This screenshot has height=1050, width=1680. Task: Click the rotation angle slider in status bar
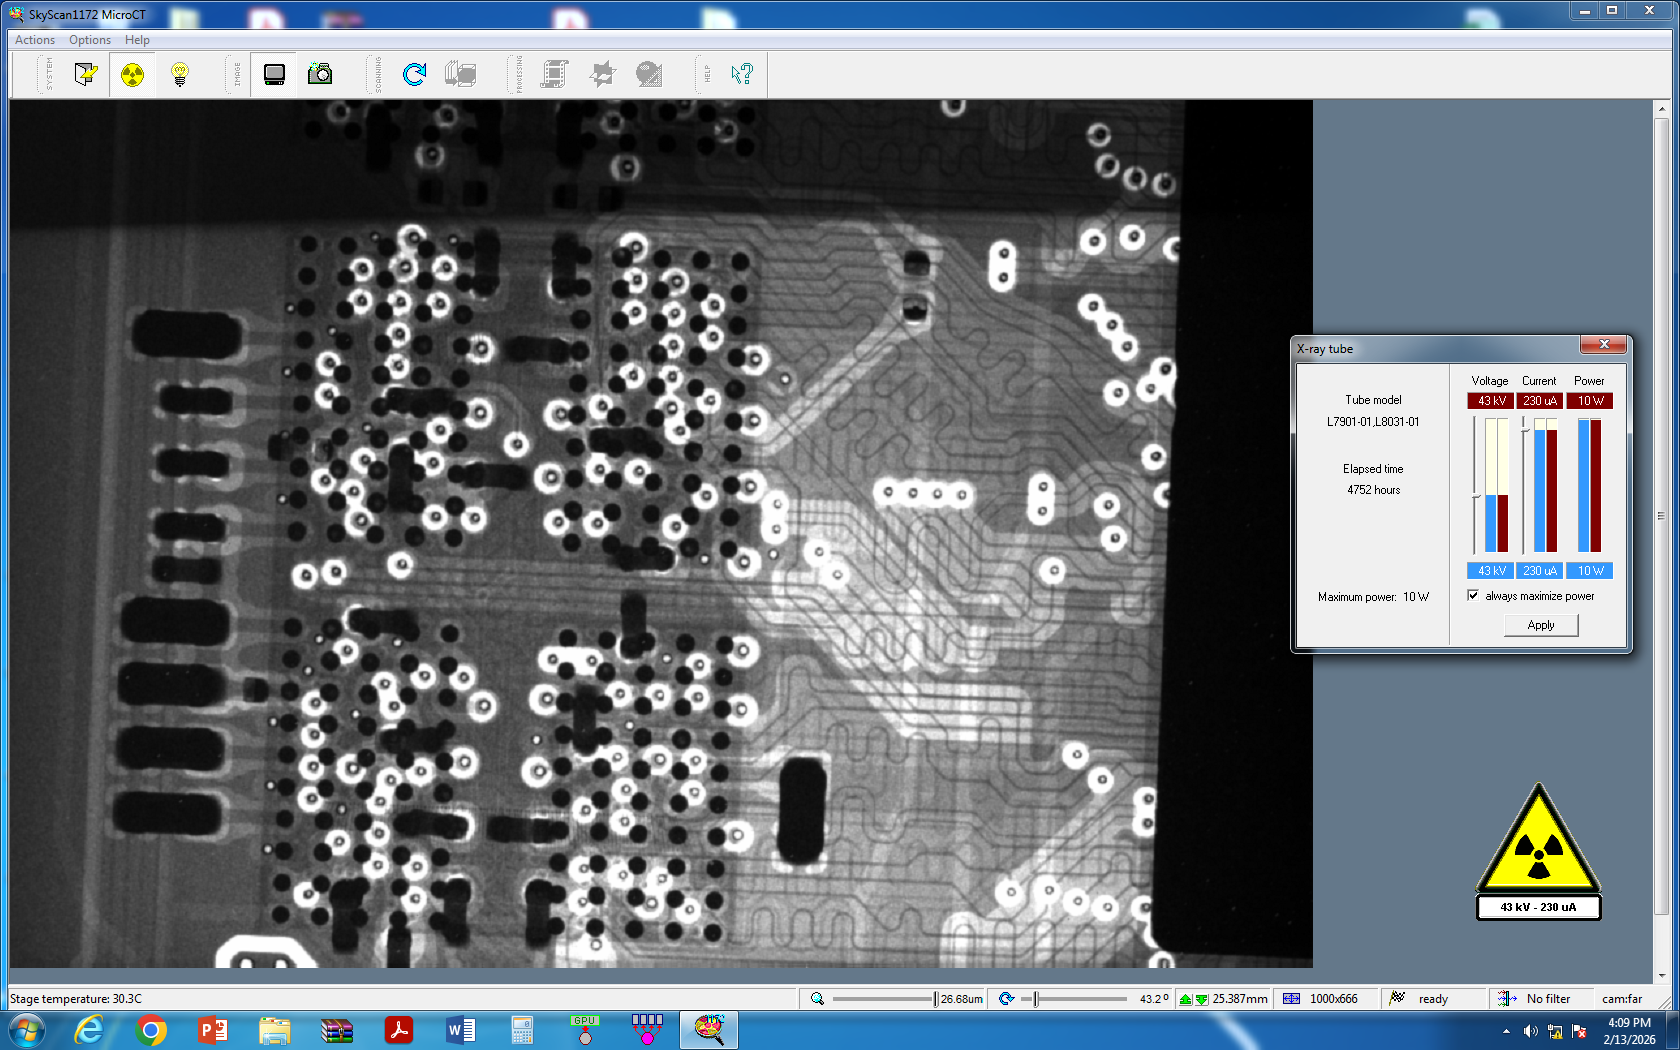(x=1036, y=998)
